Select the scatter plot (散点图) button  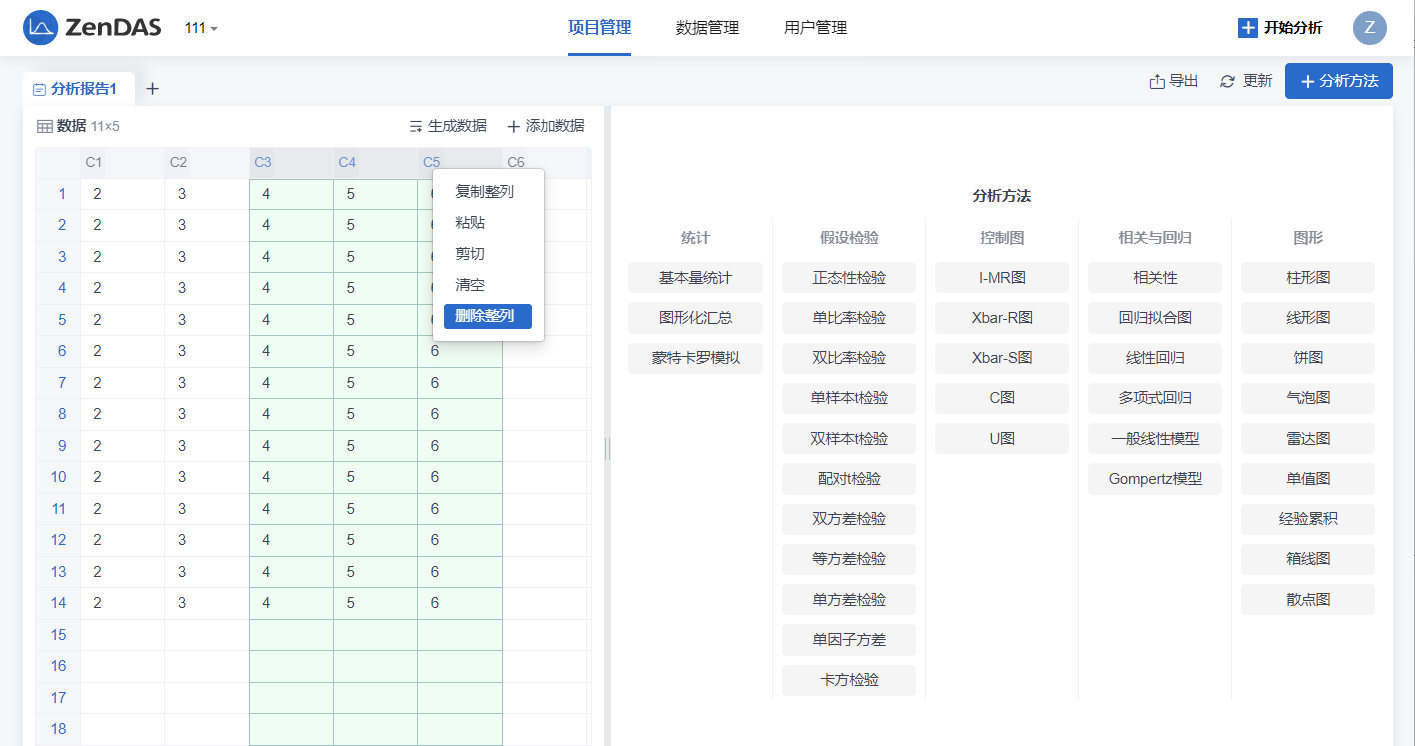pyautogui.click(x=1307, y=599)
